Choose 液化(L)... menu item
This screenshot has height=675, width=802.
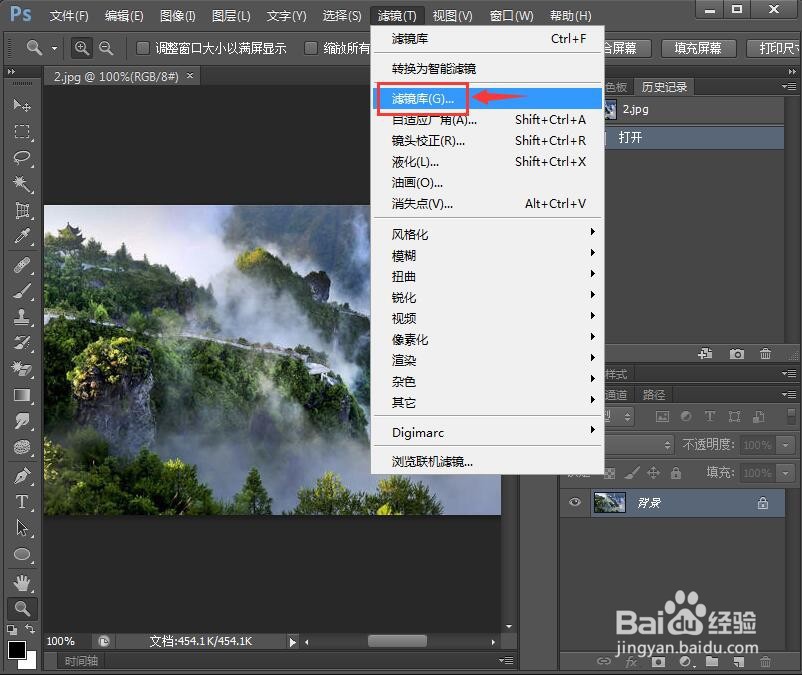(x=487, y=162)
